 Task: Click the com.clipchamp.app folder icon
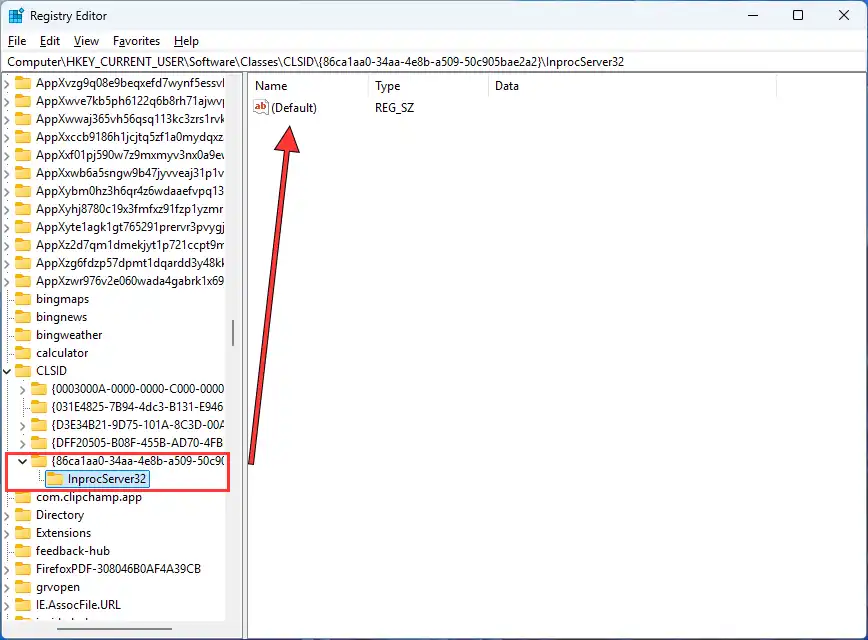coord(23,497)
